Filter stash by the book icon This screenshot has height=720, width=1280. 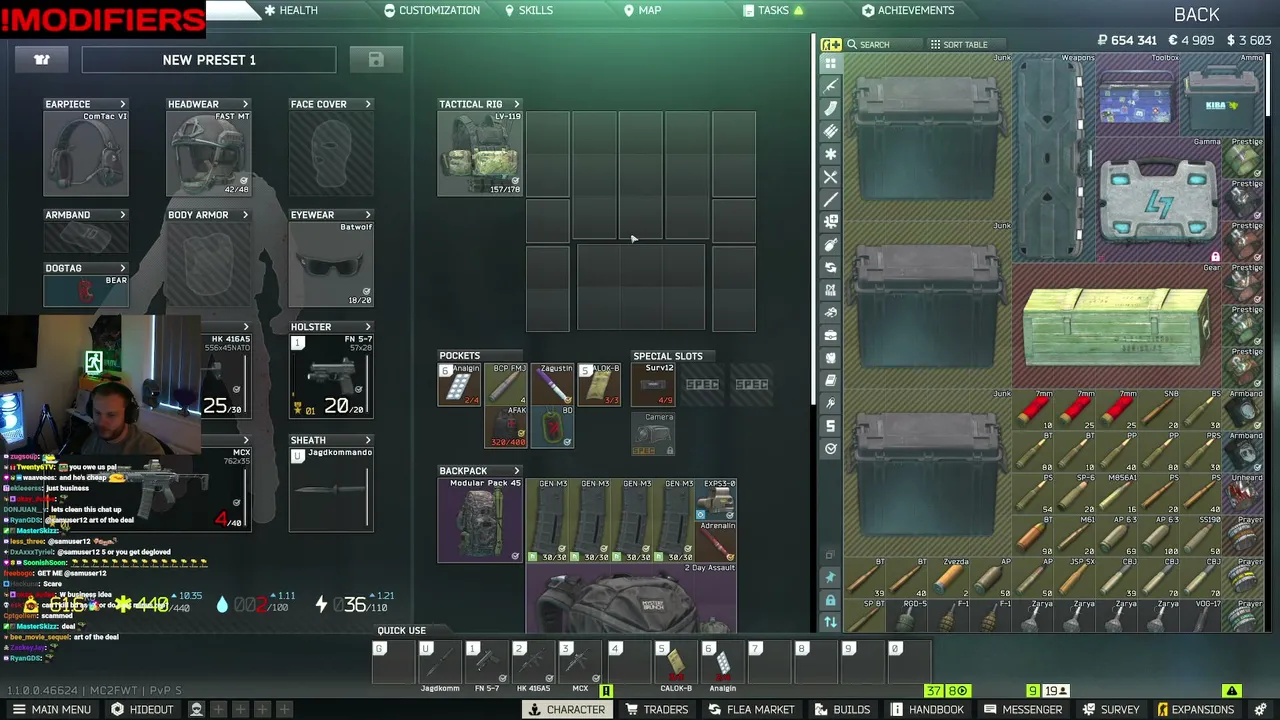pos(830,381)
